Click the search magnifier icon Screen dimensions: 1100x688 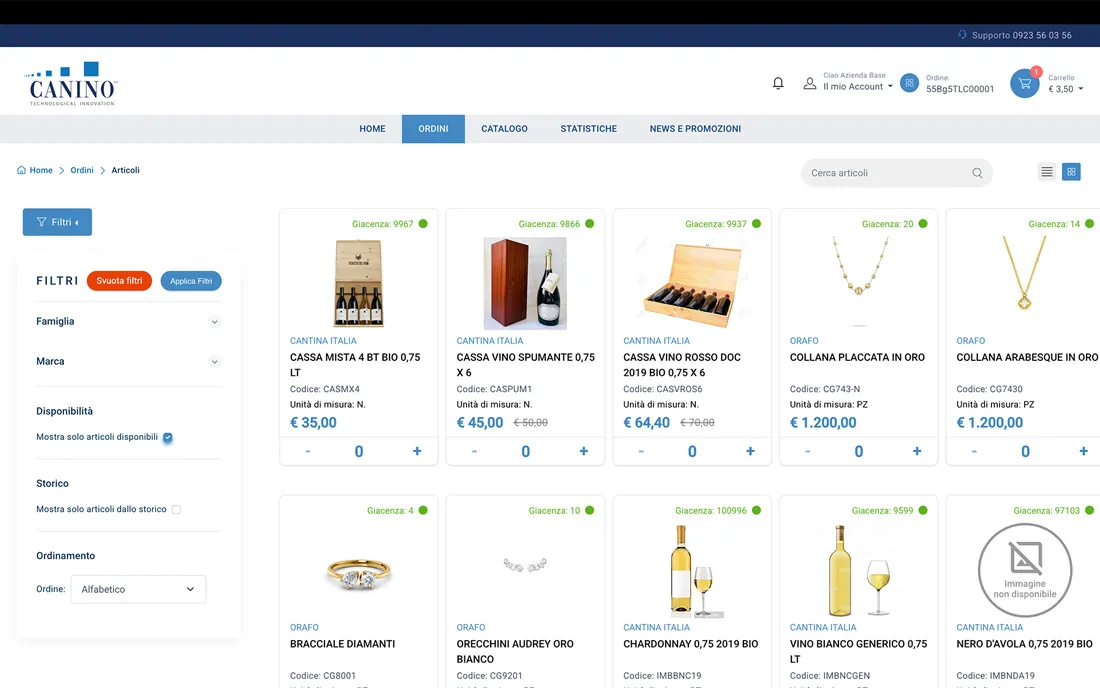click(x=977, y=173)
